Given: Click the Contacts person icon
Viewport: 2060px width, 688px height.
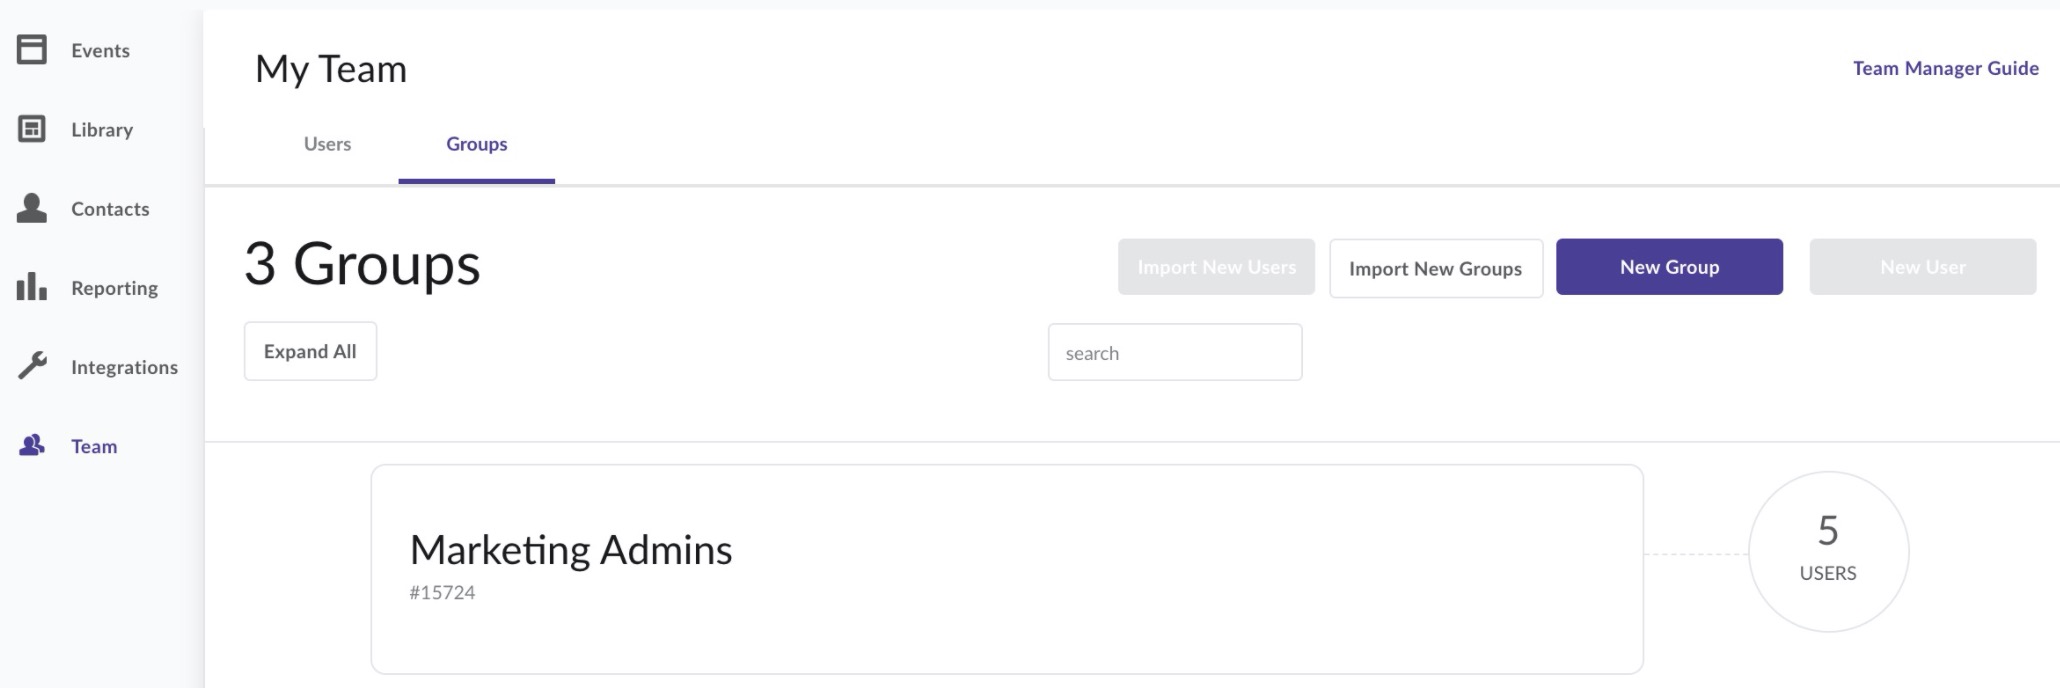Looking at the screenshot, I should (x=32, y=208).
